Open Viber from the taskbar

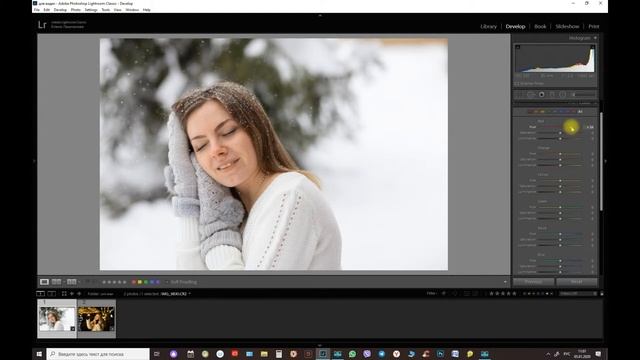[x=367, y=354]
